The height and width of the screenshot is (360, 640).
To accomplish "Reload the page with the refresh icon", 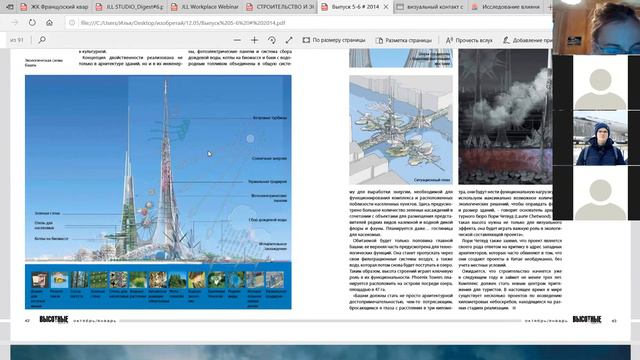I will (32, 23).
